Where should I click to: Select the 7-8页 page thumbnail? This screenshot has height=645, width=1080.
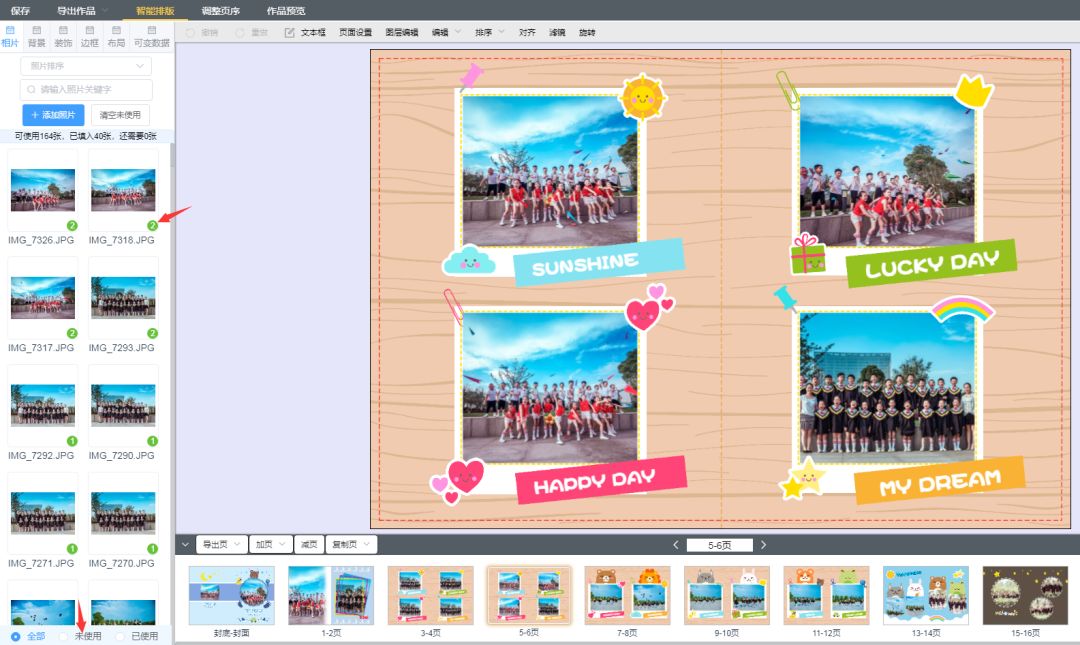627,595
